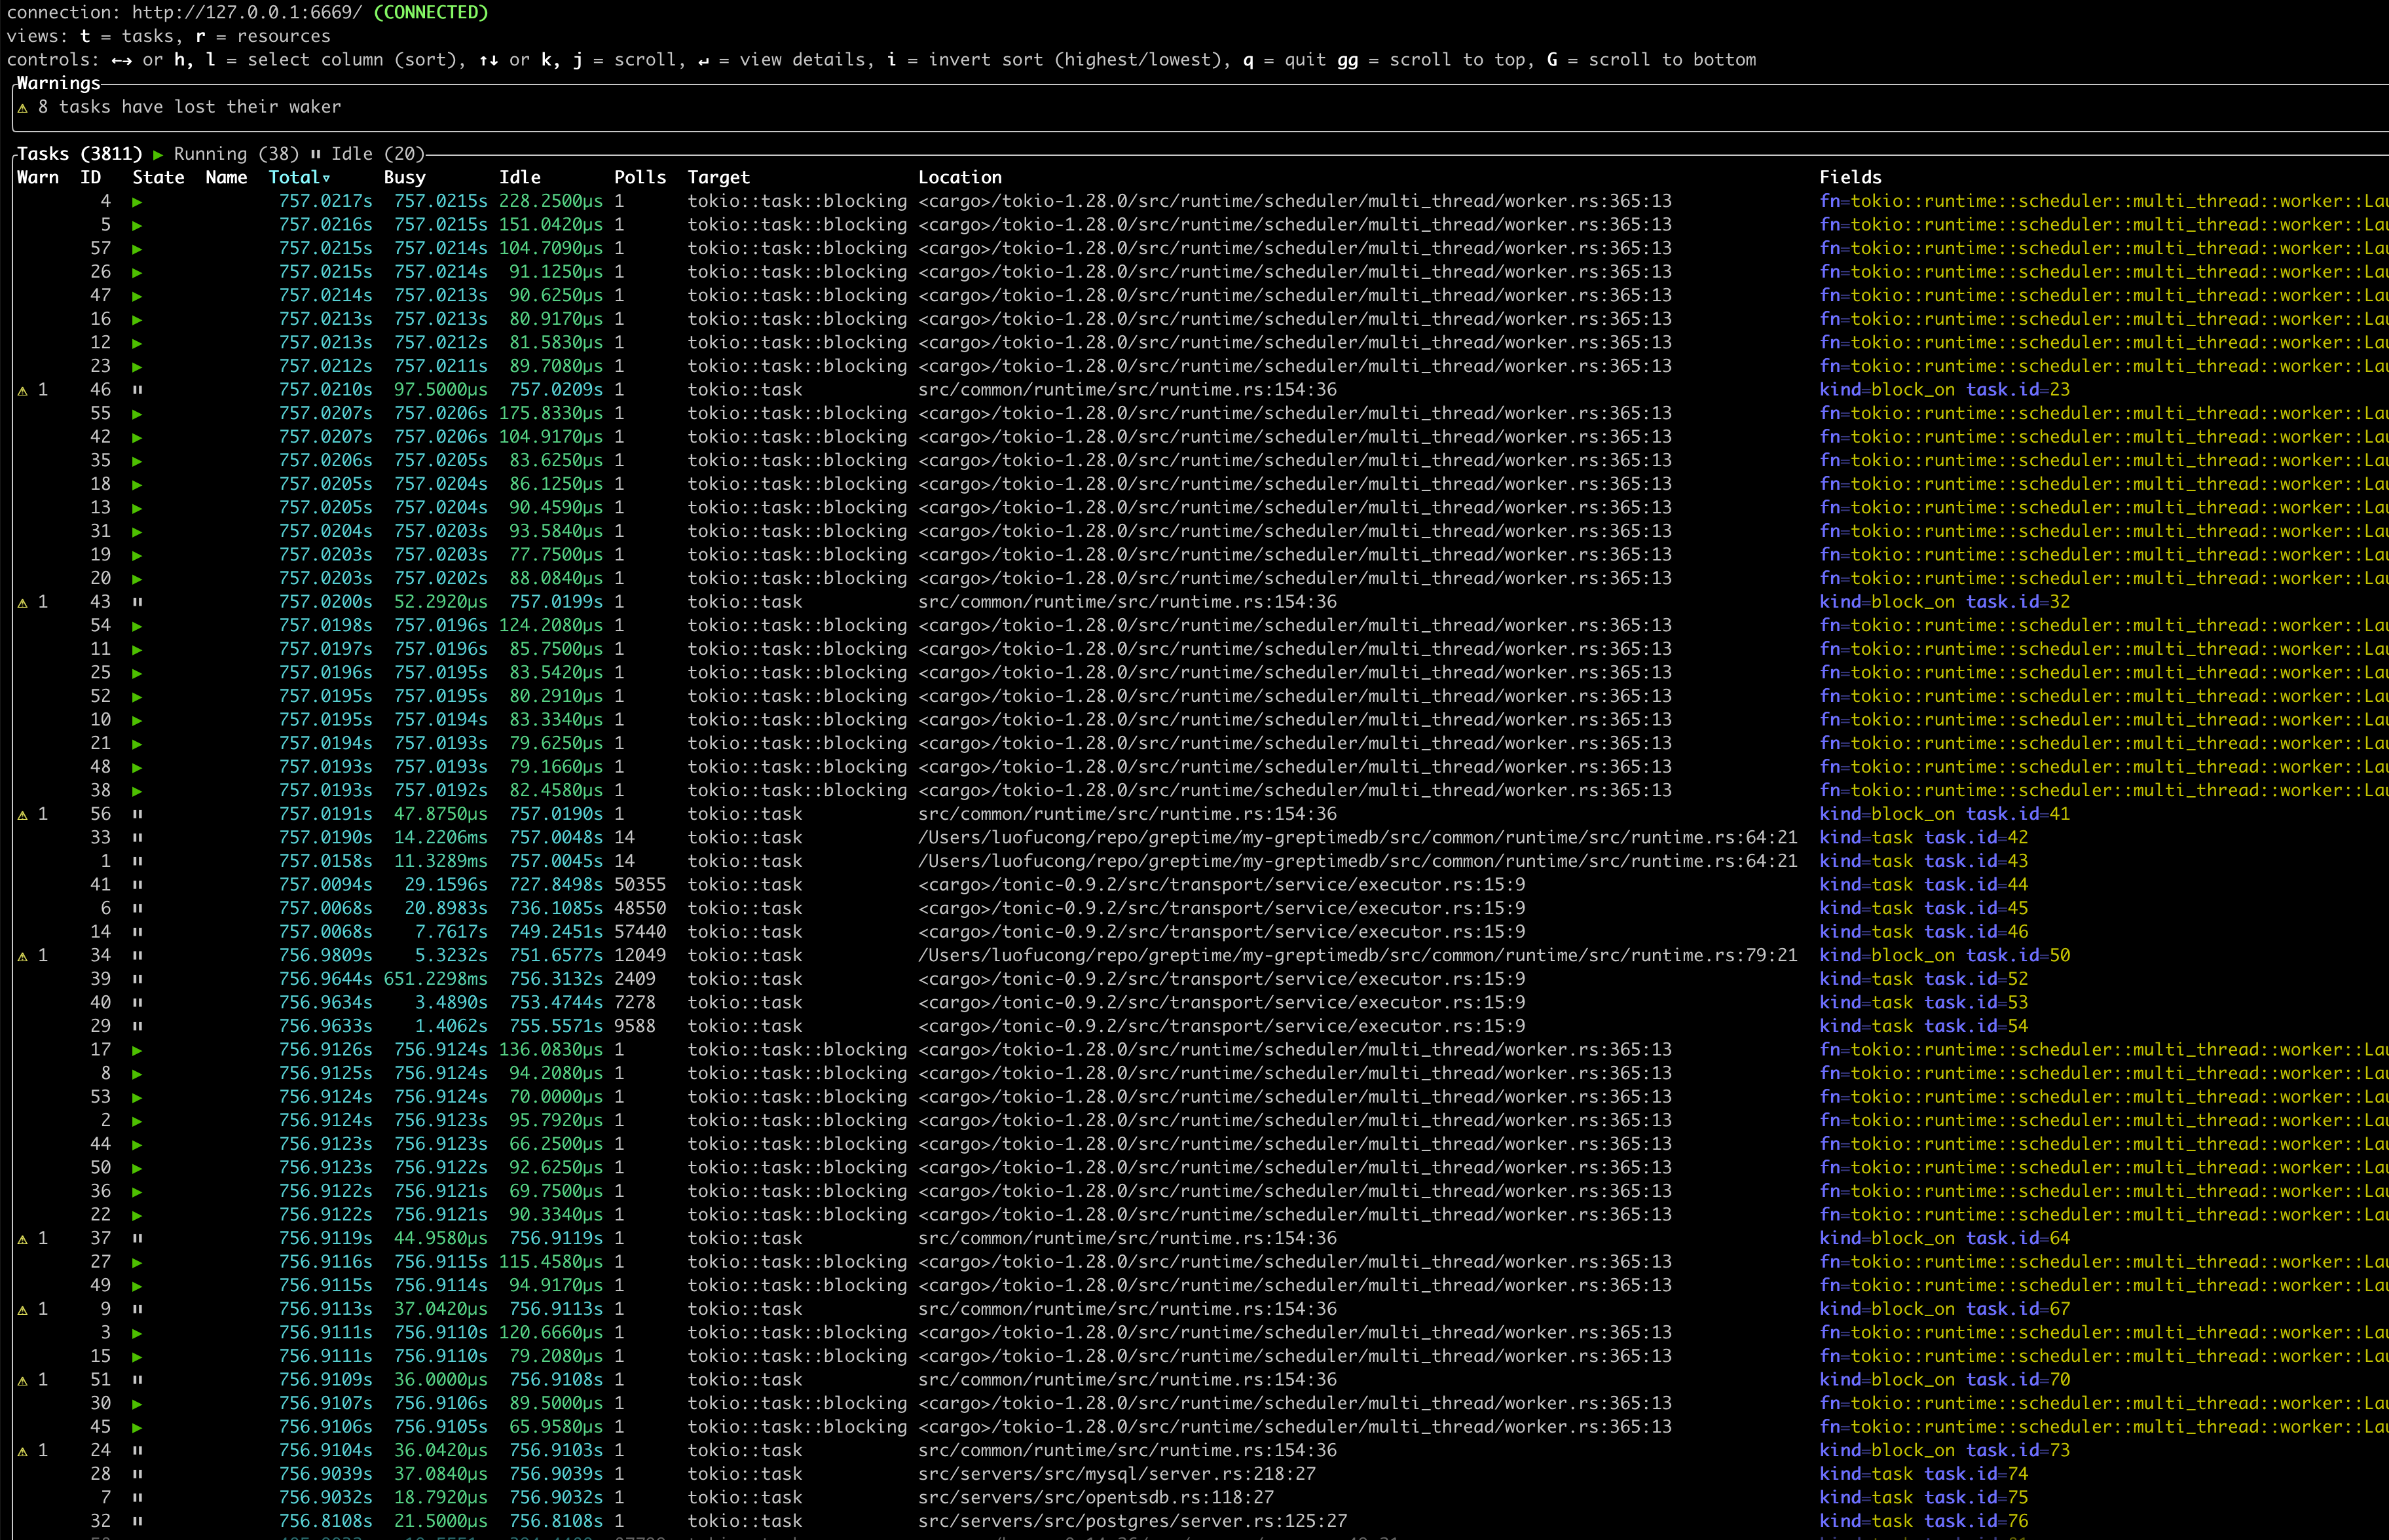The height and width of the screenshot is (1540, 2389).
Task: Click the warning triangle next to task 43
Action: (24, 601)
